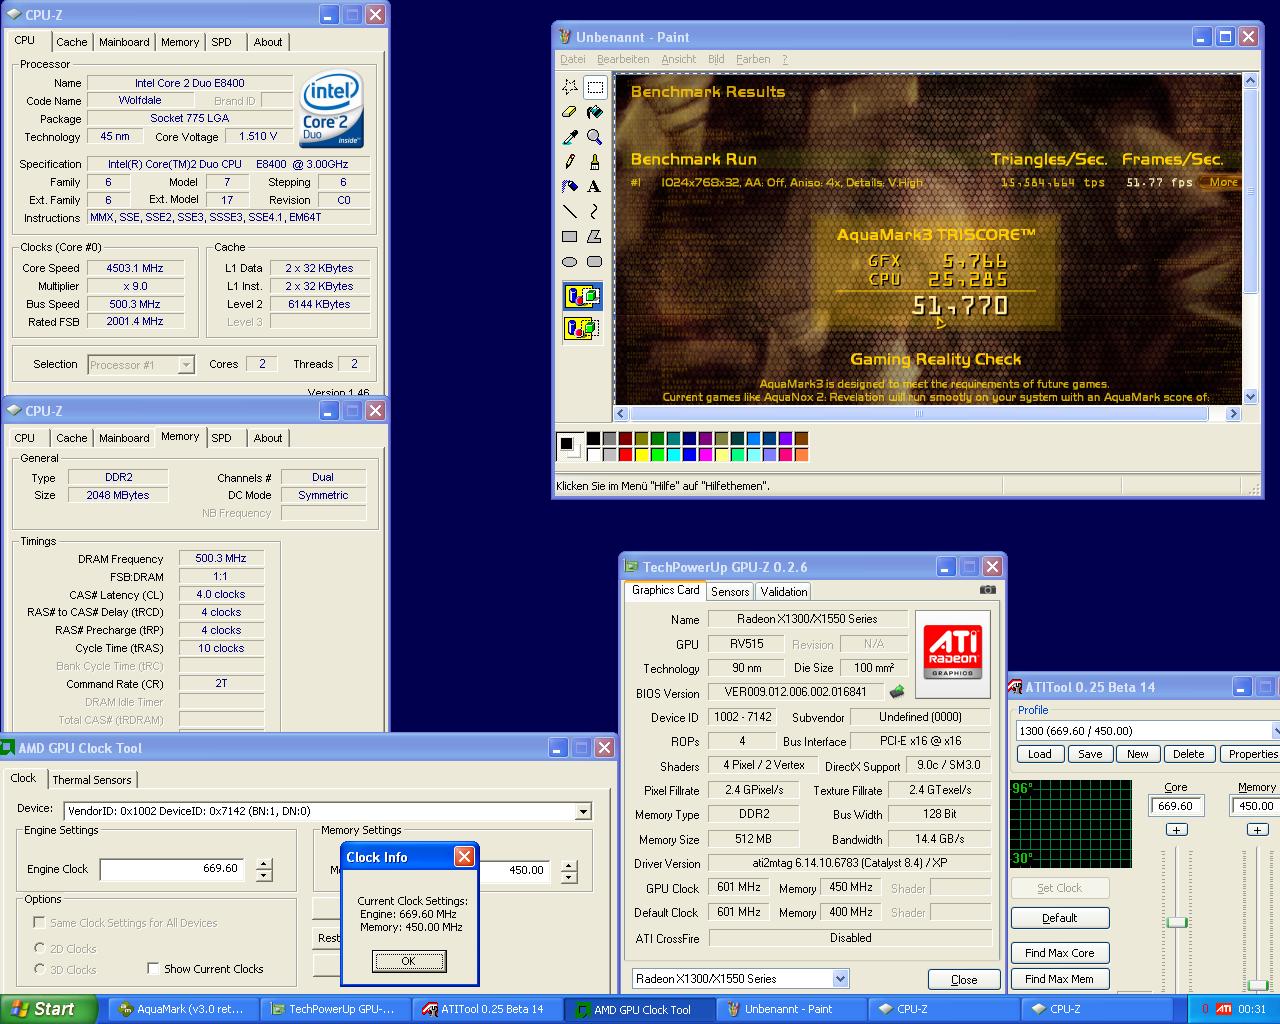This screenshot has width=1280, height=1024.
Task: Click the BIOS save chip icon in GPU-Z
Action: [897, 692]
